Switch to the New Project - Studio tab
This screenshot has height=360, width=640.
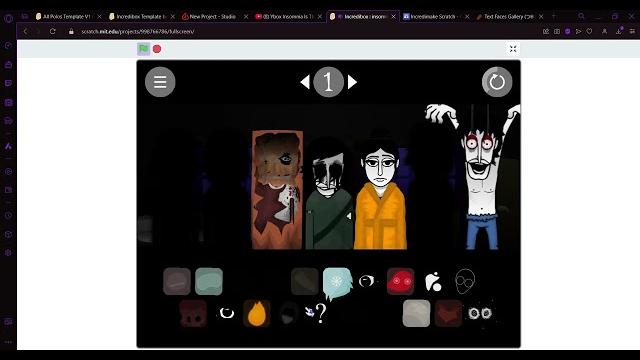point(212,17)
